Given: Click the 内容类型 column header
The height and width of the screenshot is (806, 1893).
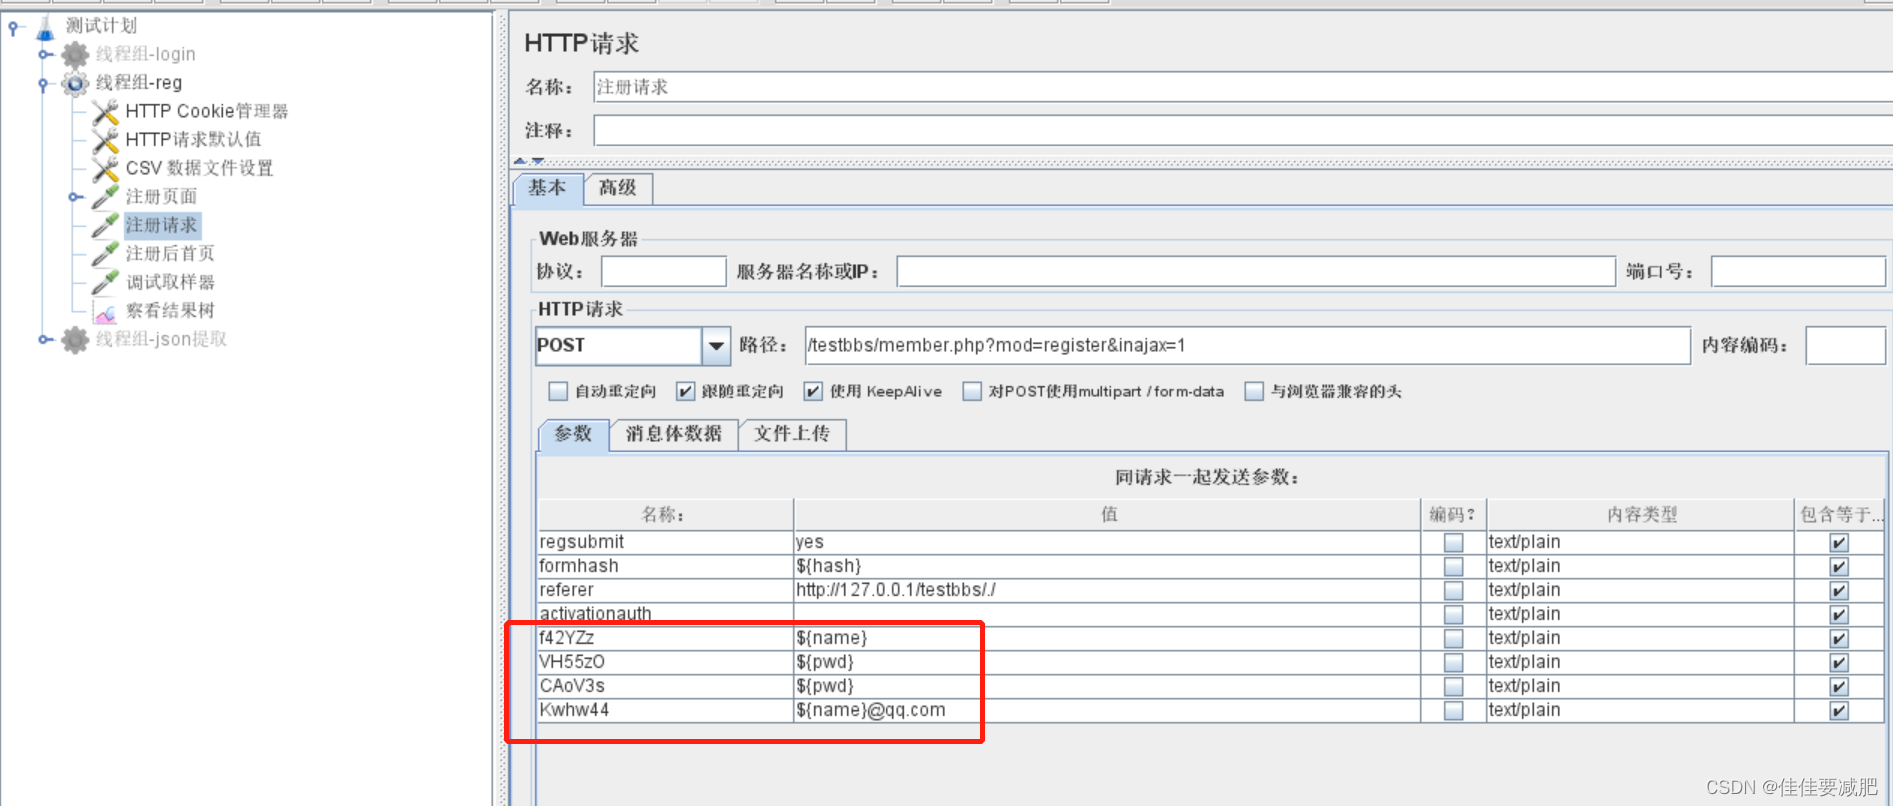Looking at the screenshot, I should click(1641, 515).
